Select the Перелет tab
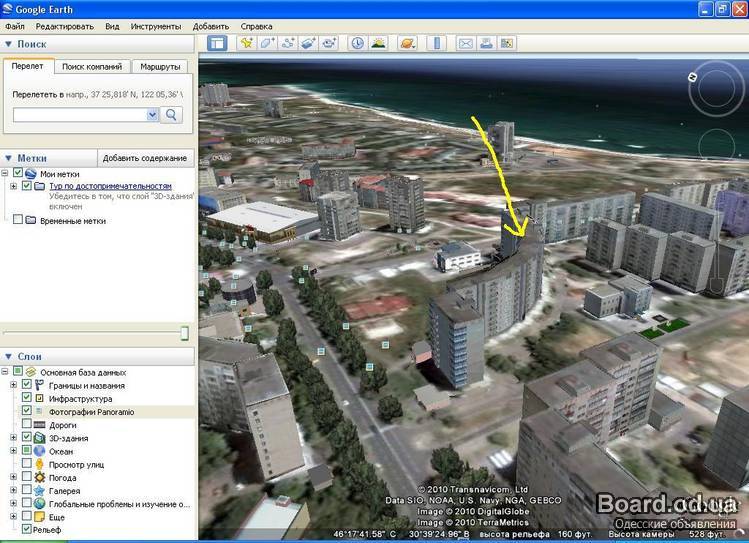This screenshot has width=749, height=543. (x=27, y=66)
